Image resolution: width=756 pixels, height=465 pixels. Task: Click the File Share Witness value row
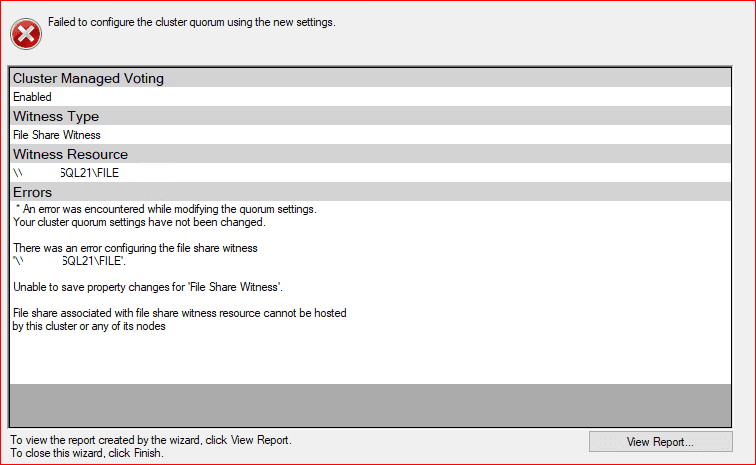(57, 135)
